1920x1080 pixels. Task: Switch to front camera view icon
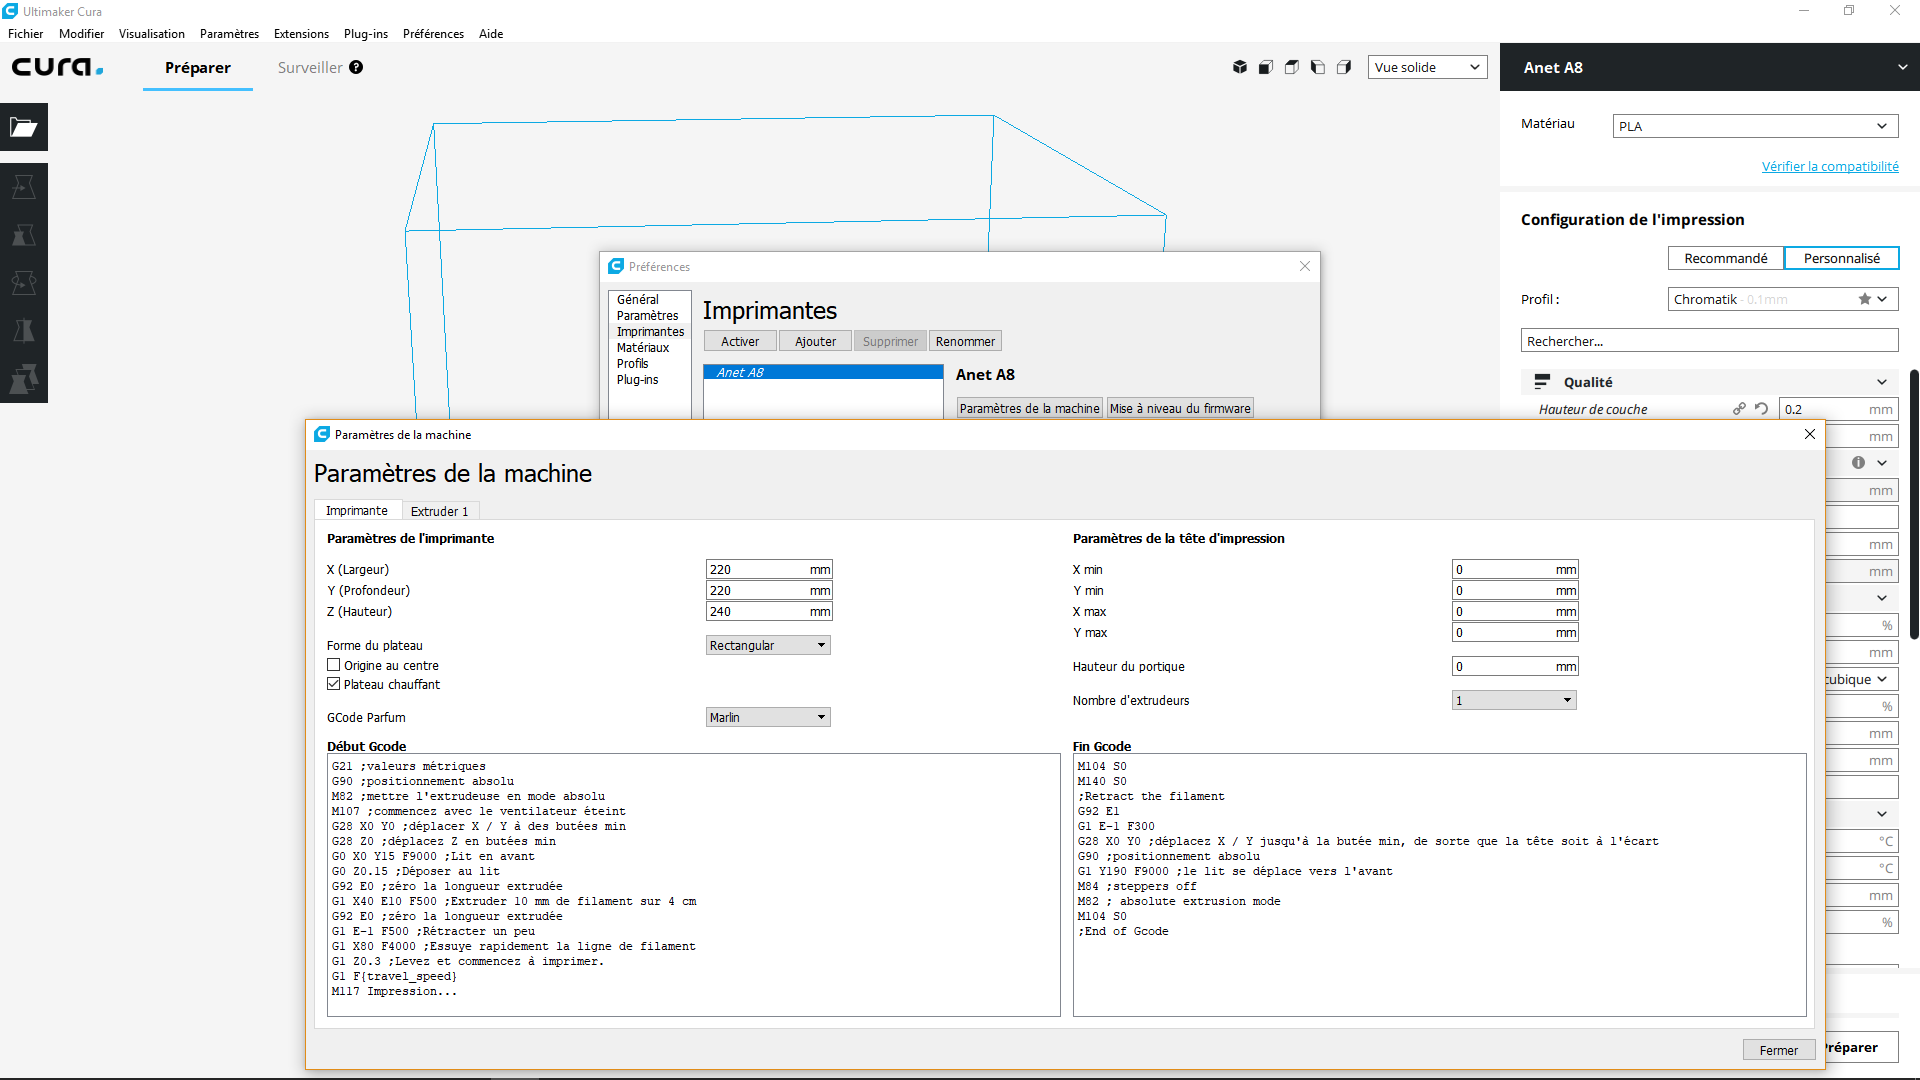point(1266,67)
